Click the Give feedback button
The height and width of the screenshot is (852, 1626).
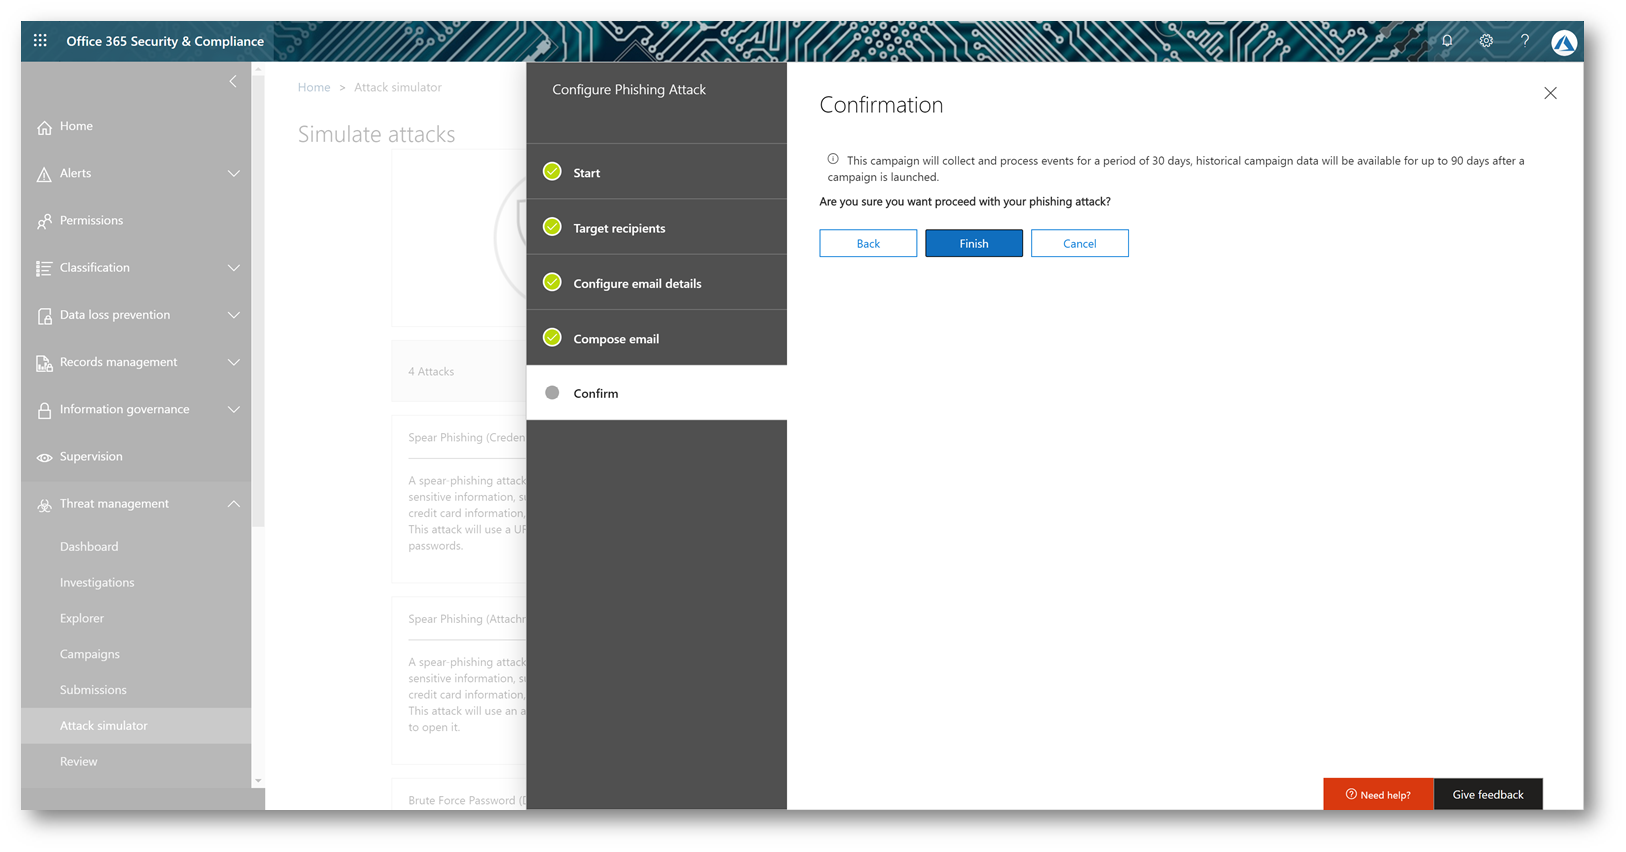click(x=1488, y=794)
